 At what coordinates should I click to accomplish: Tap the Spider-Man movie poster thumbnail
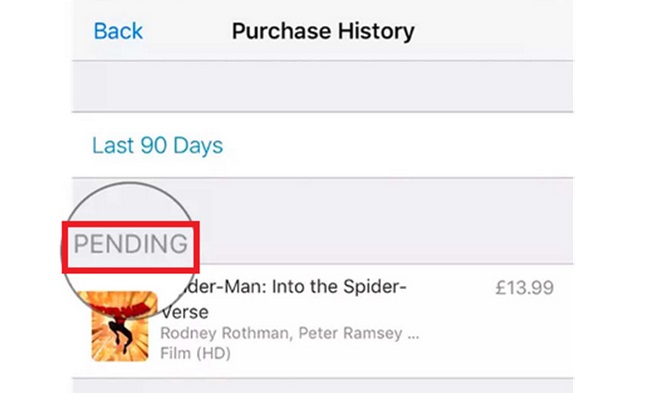(x=120, y=326)
